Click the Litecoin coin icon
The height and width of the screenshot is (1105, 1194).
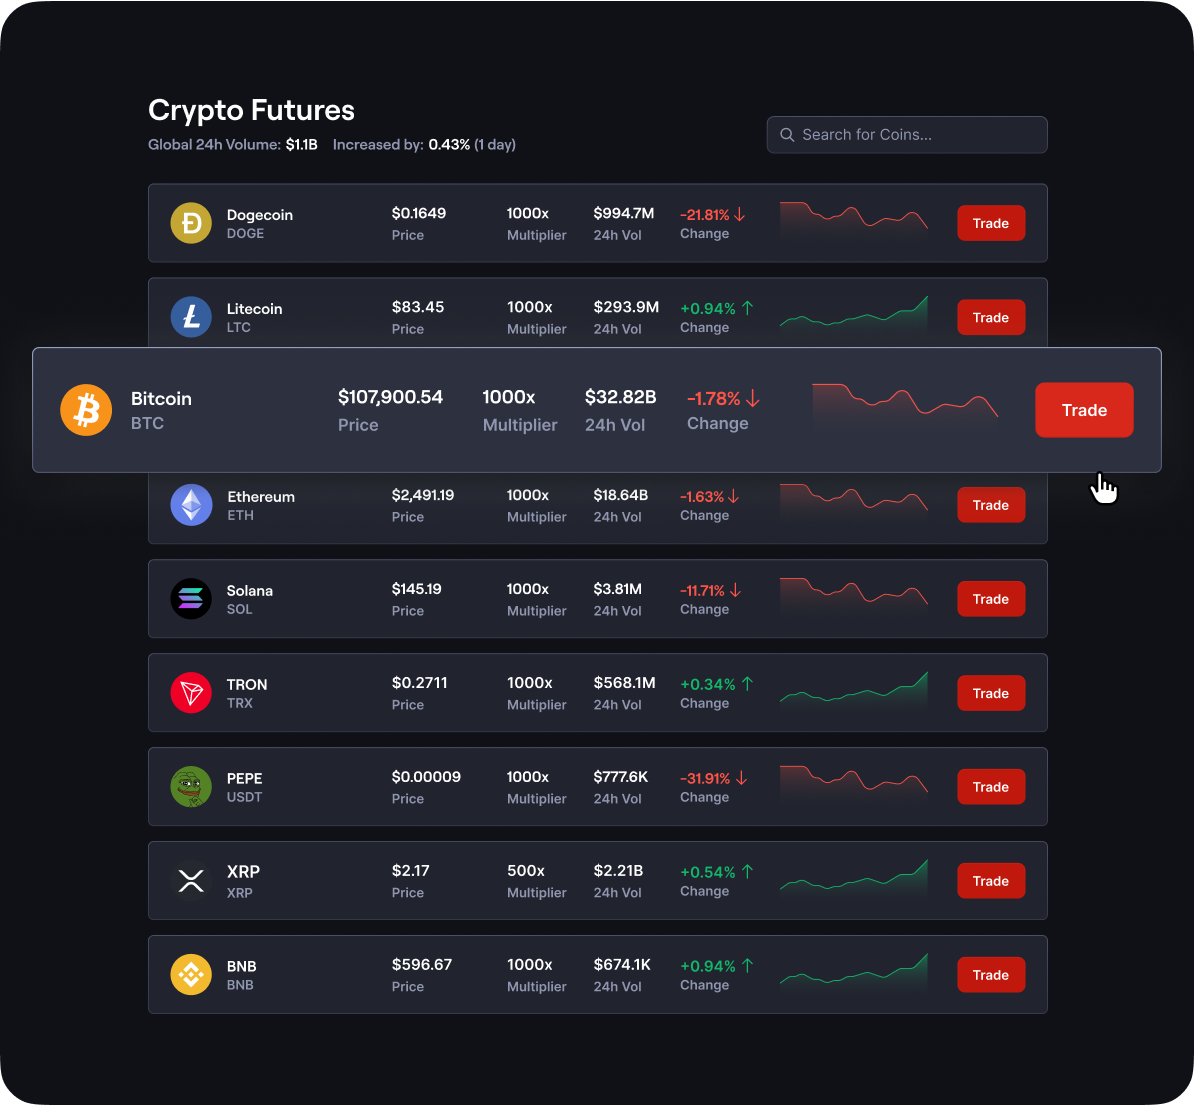coord(191,317)
